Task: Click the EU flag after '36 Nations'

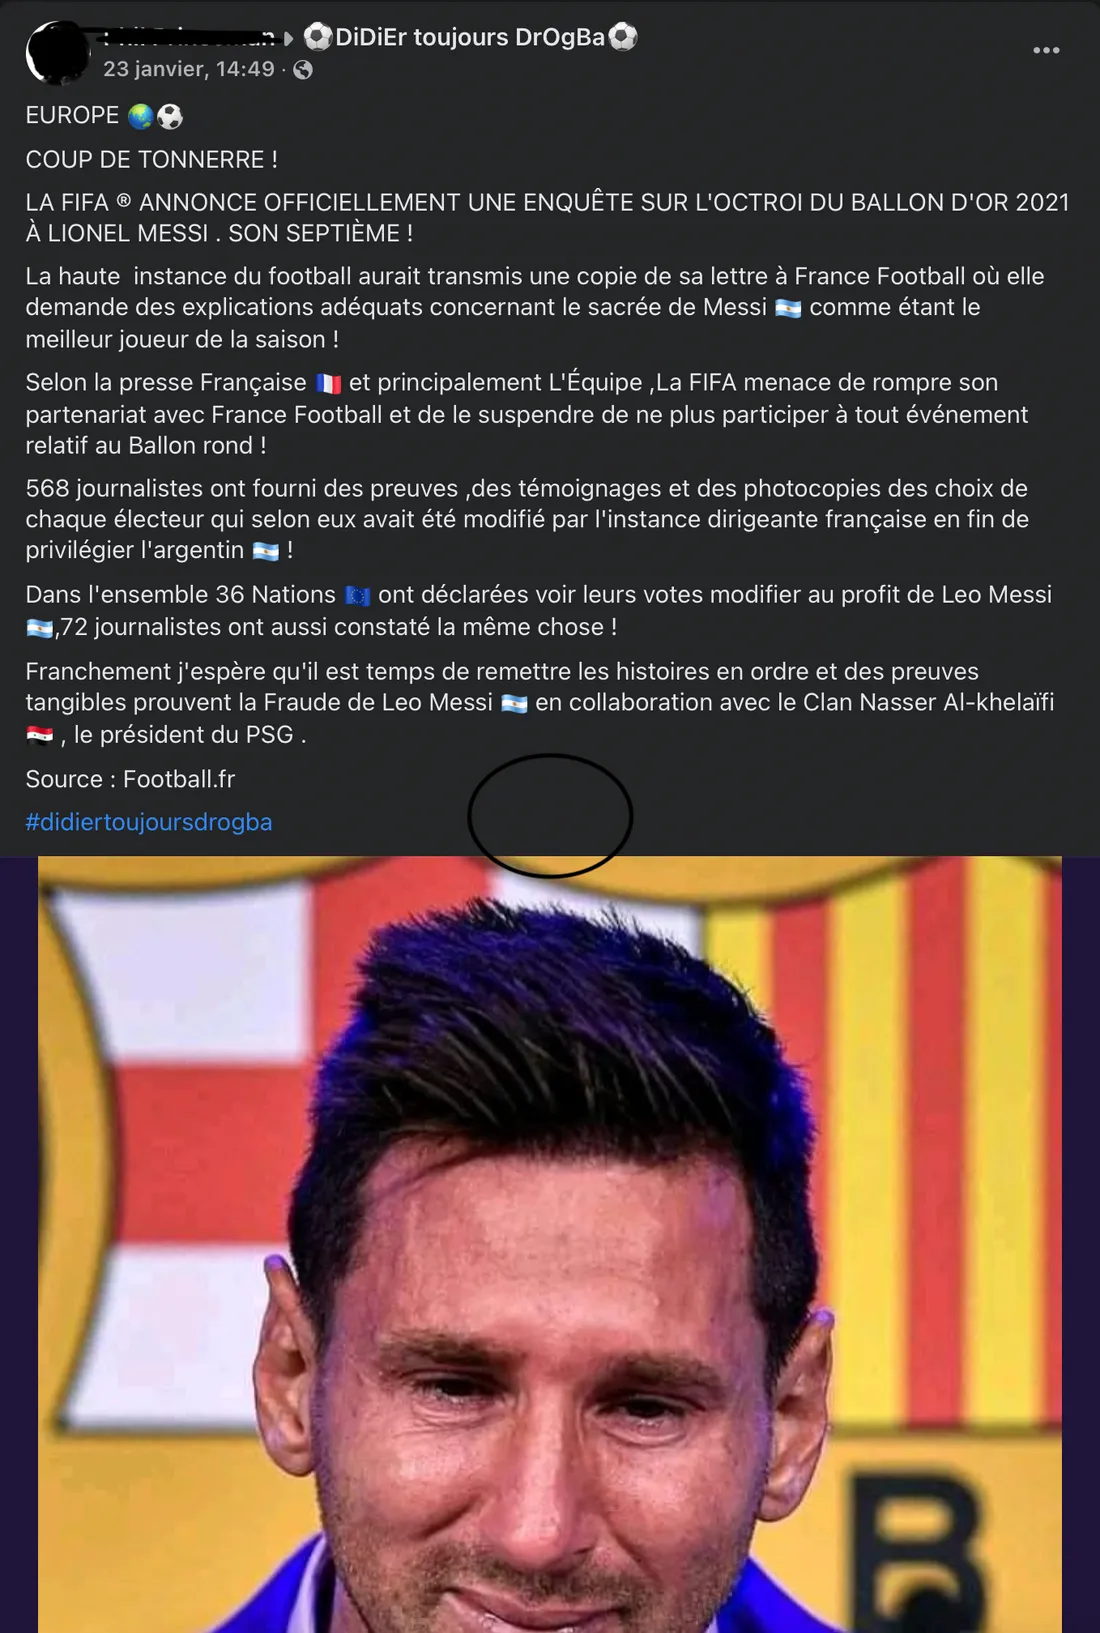Action: (357, 596)
